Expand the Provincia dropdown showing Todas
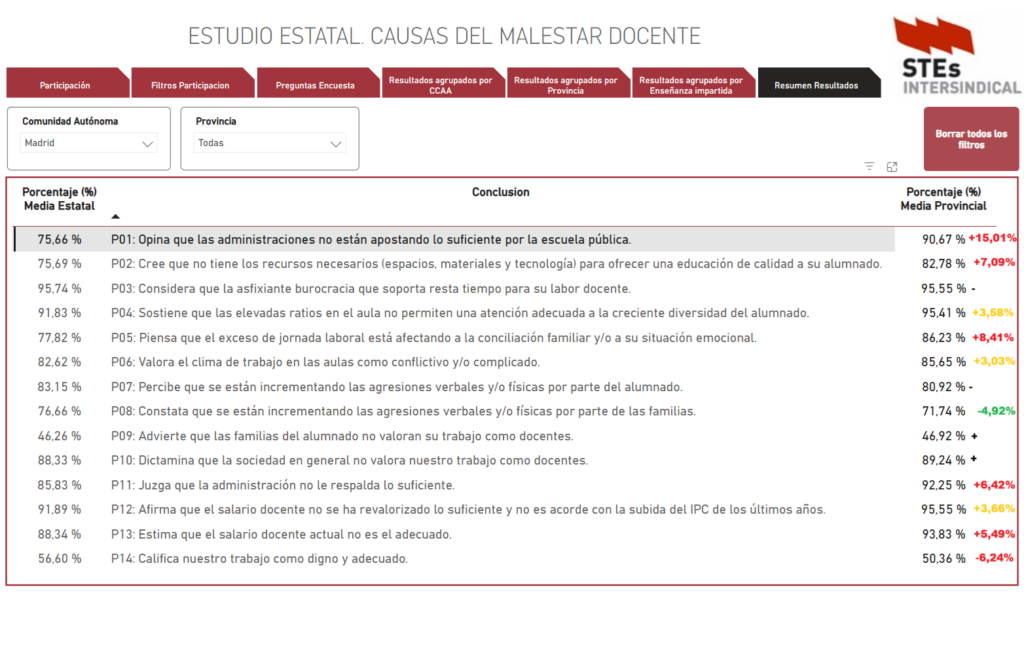Viewport: 1024px width, 667px height. click(x=269, y=143)
